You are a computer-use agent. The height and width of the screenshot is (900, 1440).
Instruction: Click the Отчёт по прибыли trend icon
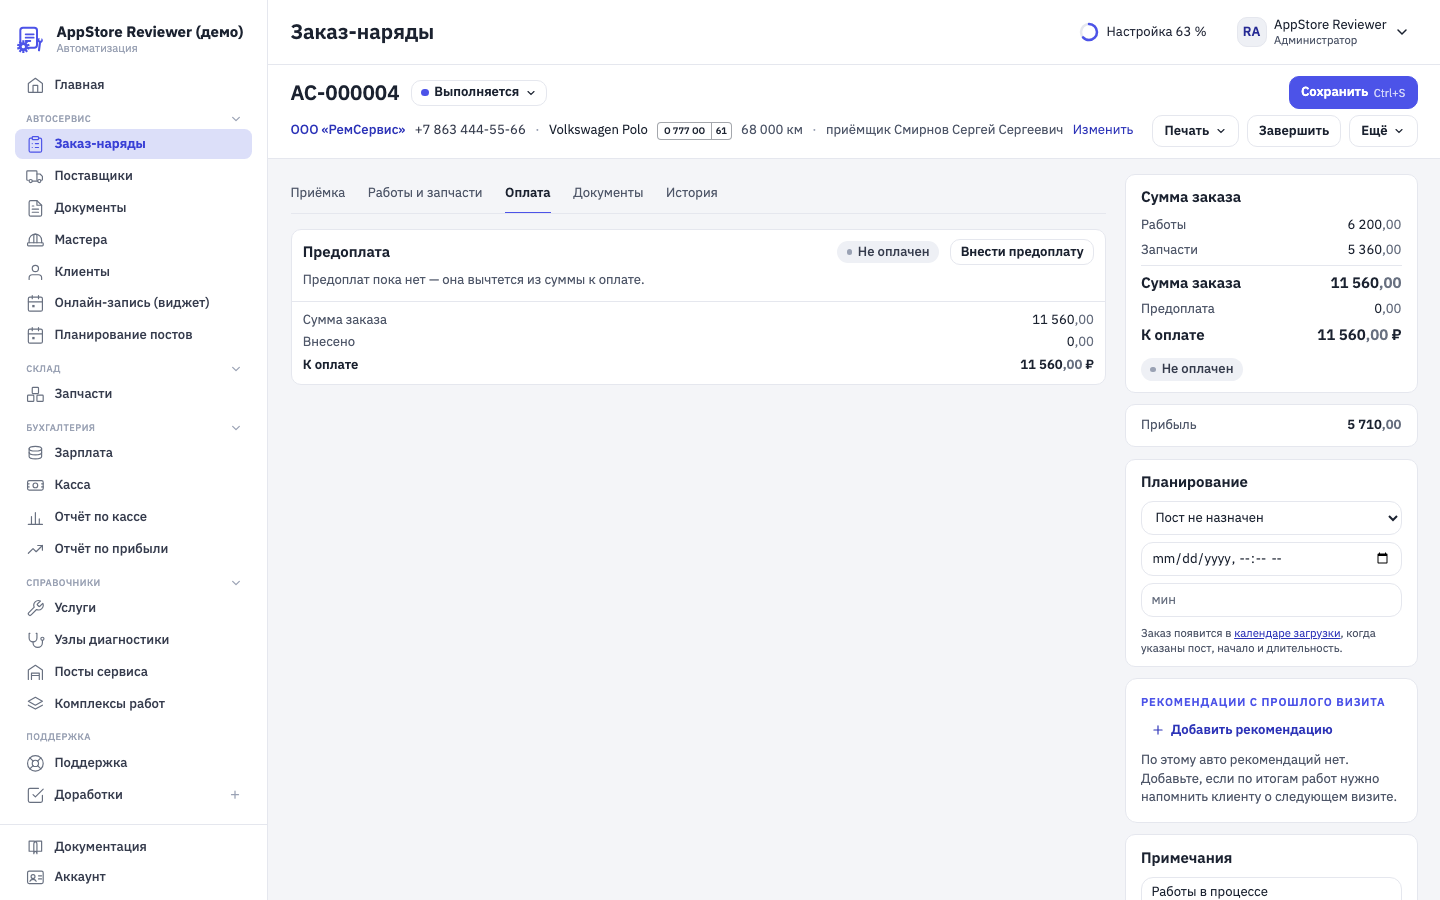tap(35, 549)
